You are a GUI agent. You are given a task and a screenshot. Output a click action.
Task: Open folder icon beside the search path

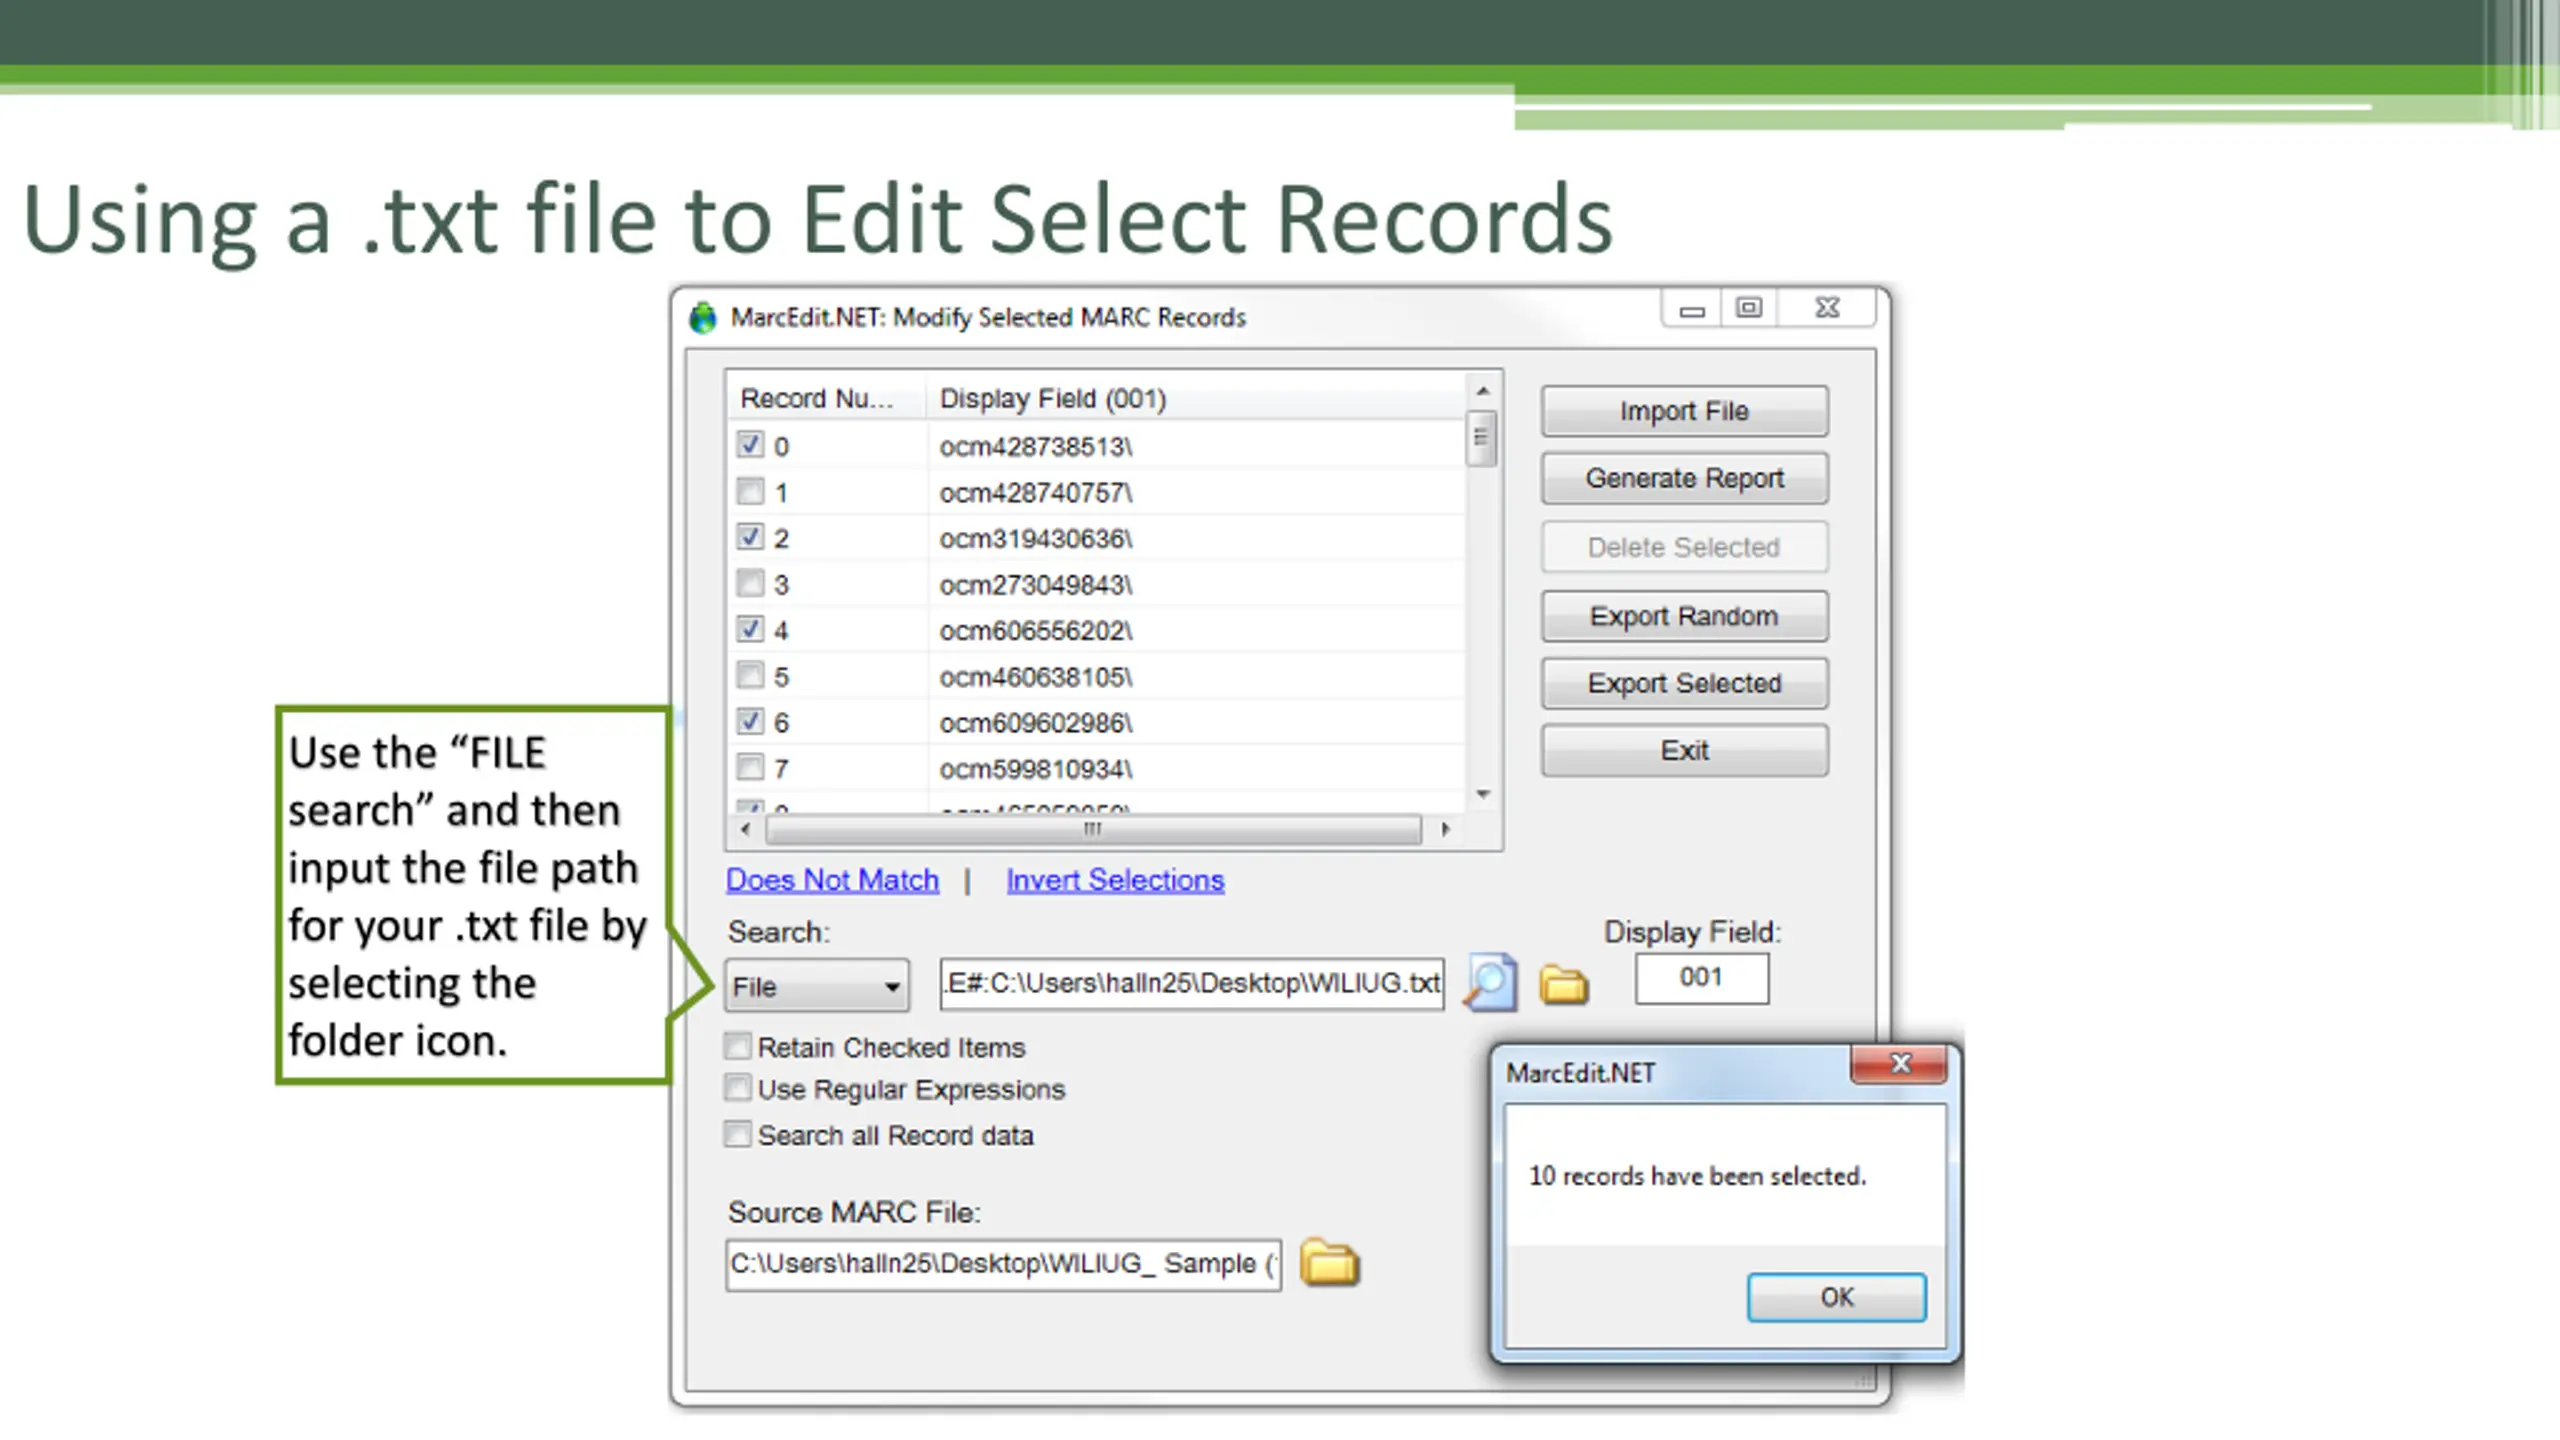1563,984
